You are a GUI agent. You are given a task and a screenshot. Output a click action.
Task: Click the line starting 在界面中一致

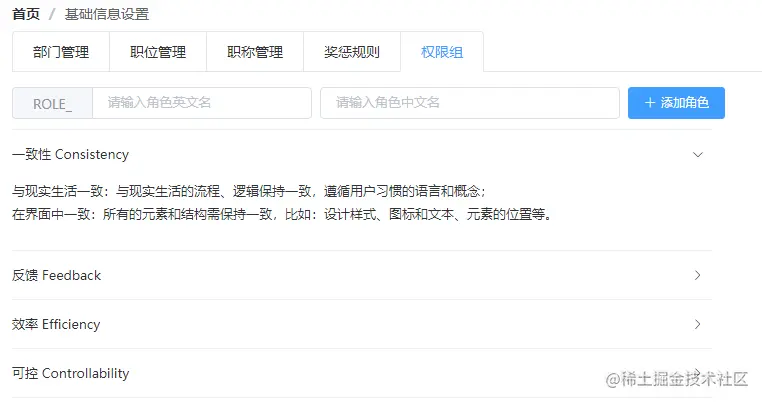[282, 214]
